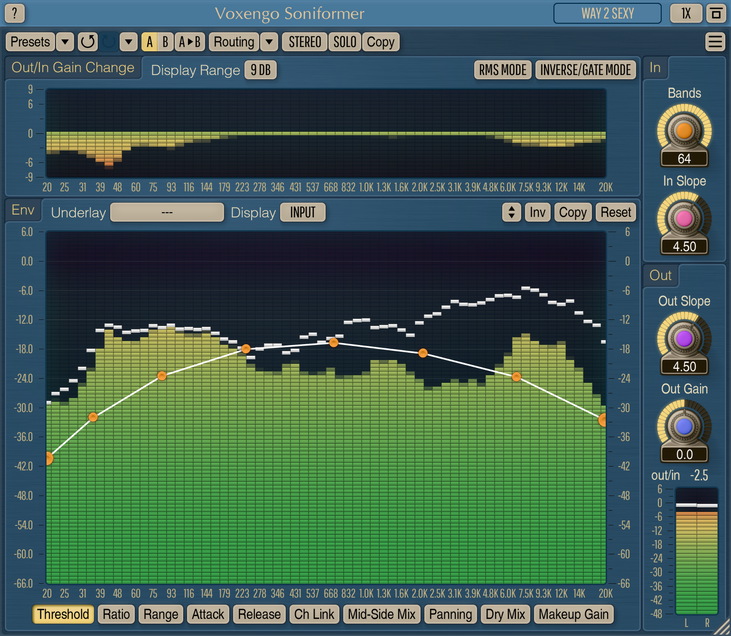Select the Ch Link envelope tab

pyautogui.click(x=314, y=615)
